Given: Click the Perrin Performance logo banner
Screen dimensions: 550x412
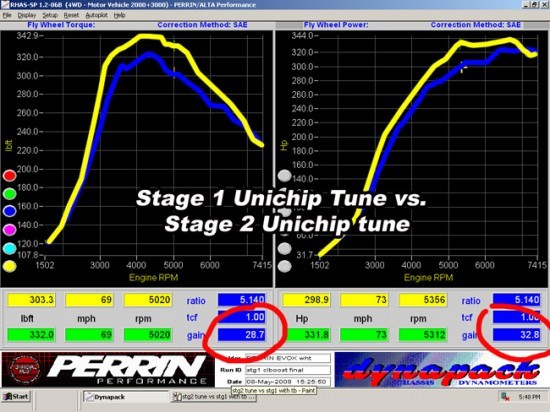Looking at the screenshot, I should tap(108, 370).
